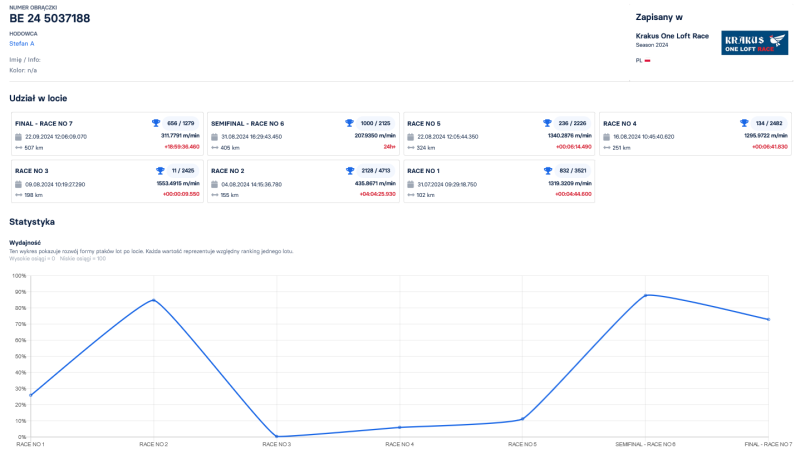Open the Race No 3 result card

pyautogui.click(x=105, y=182)
